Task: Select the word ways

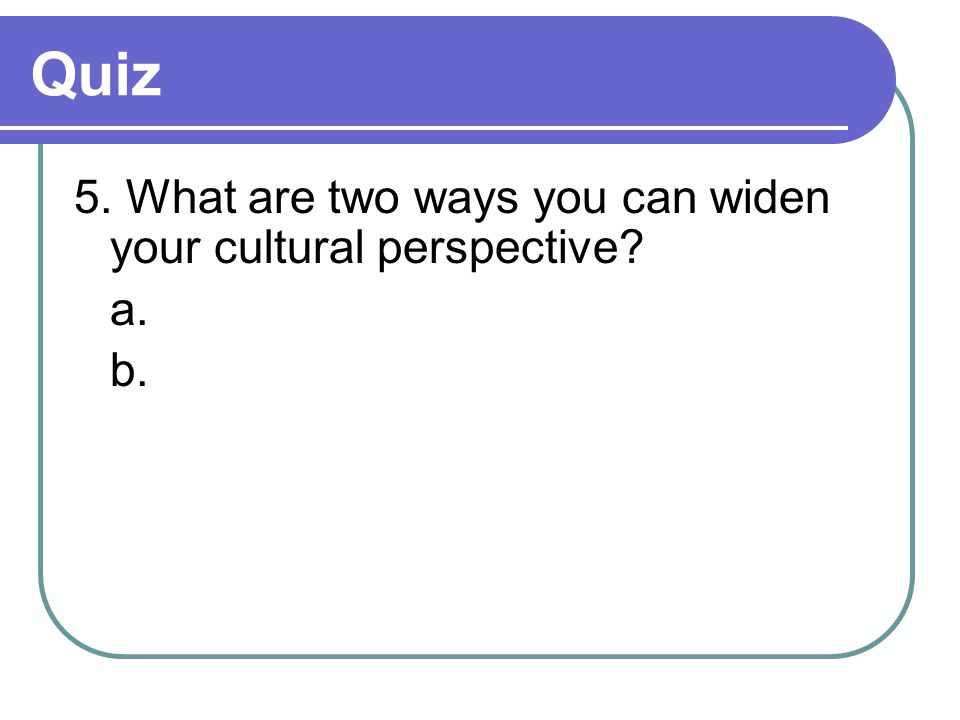Action: (465, 201)
